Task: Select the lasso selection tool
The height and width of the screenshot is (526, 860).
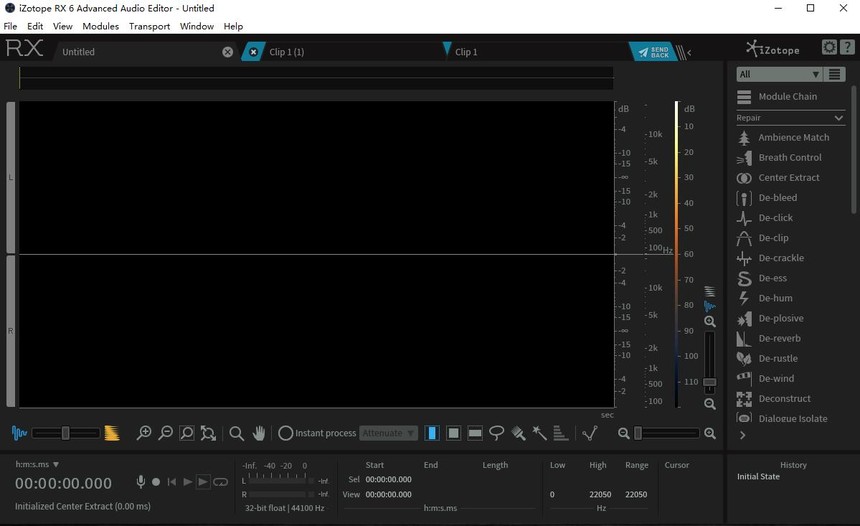Action: [496, 433]
